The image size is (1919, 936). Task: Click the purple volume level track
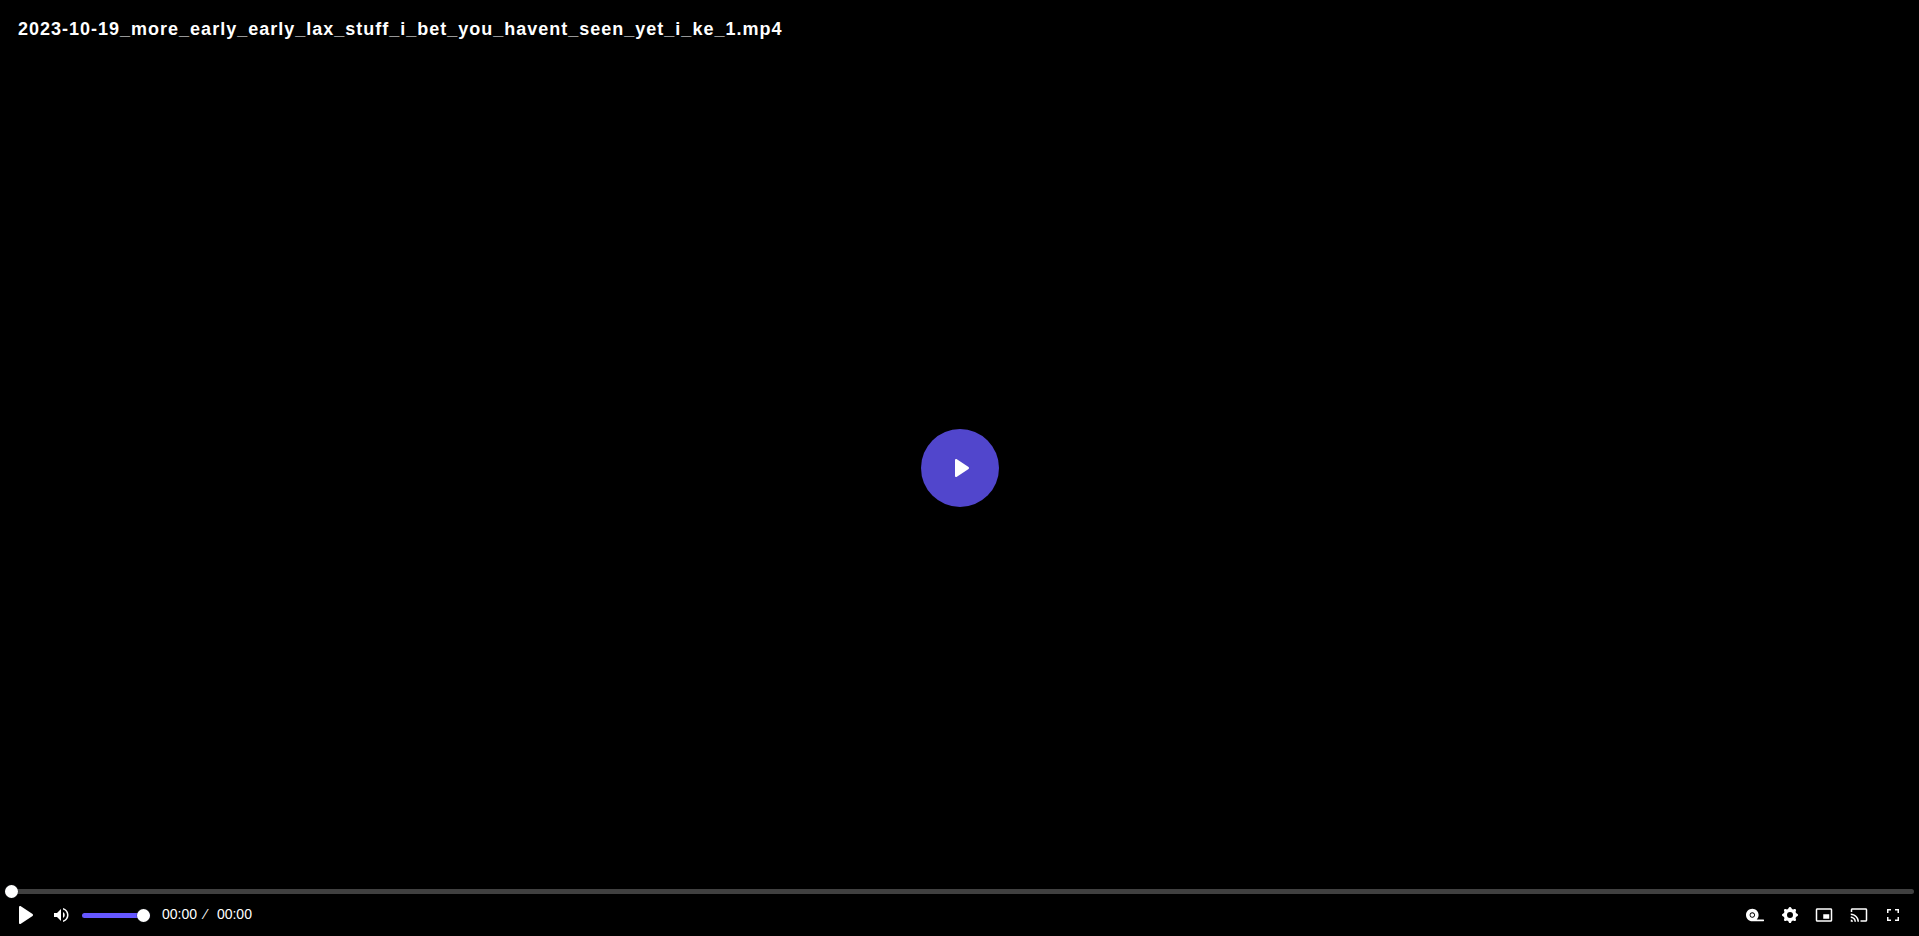click(x=112, y=915)
